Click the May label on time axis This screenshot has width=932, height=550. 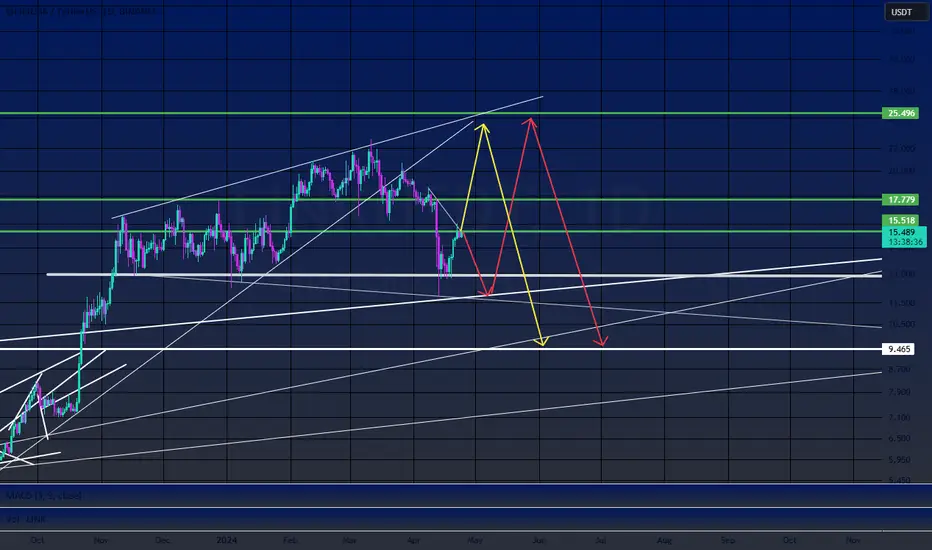pos(475,540)
